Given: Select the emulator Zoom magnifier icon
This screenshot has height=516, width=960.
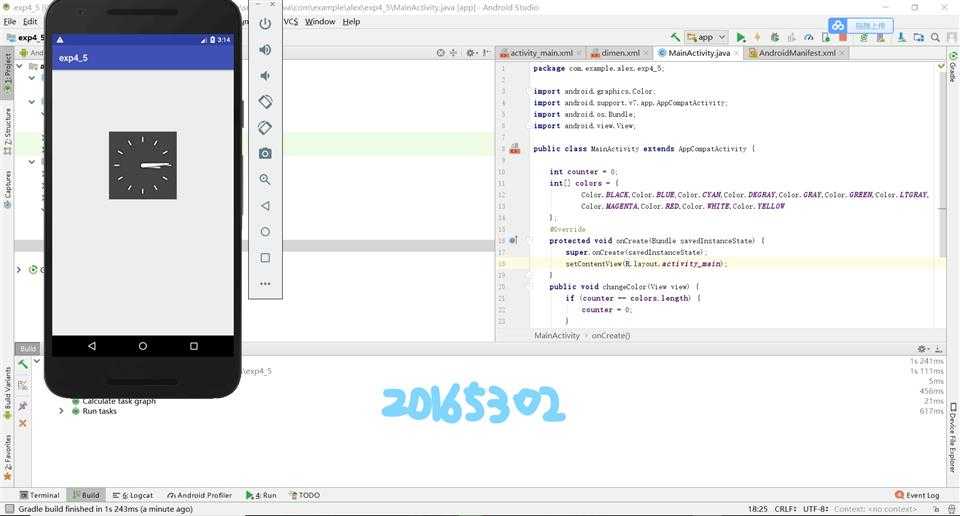Looking at the screenshot, I should tap(265, 179).
